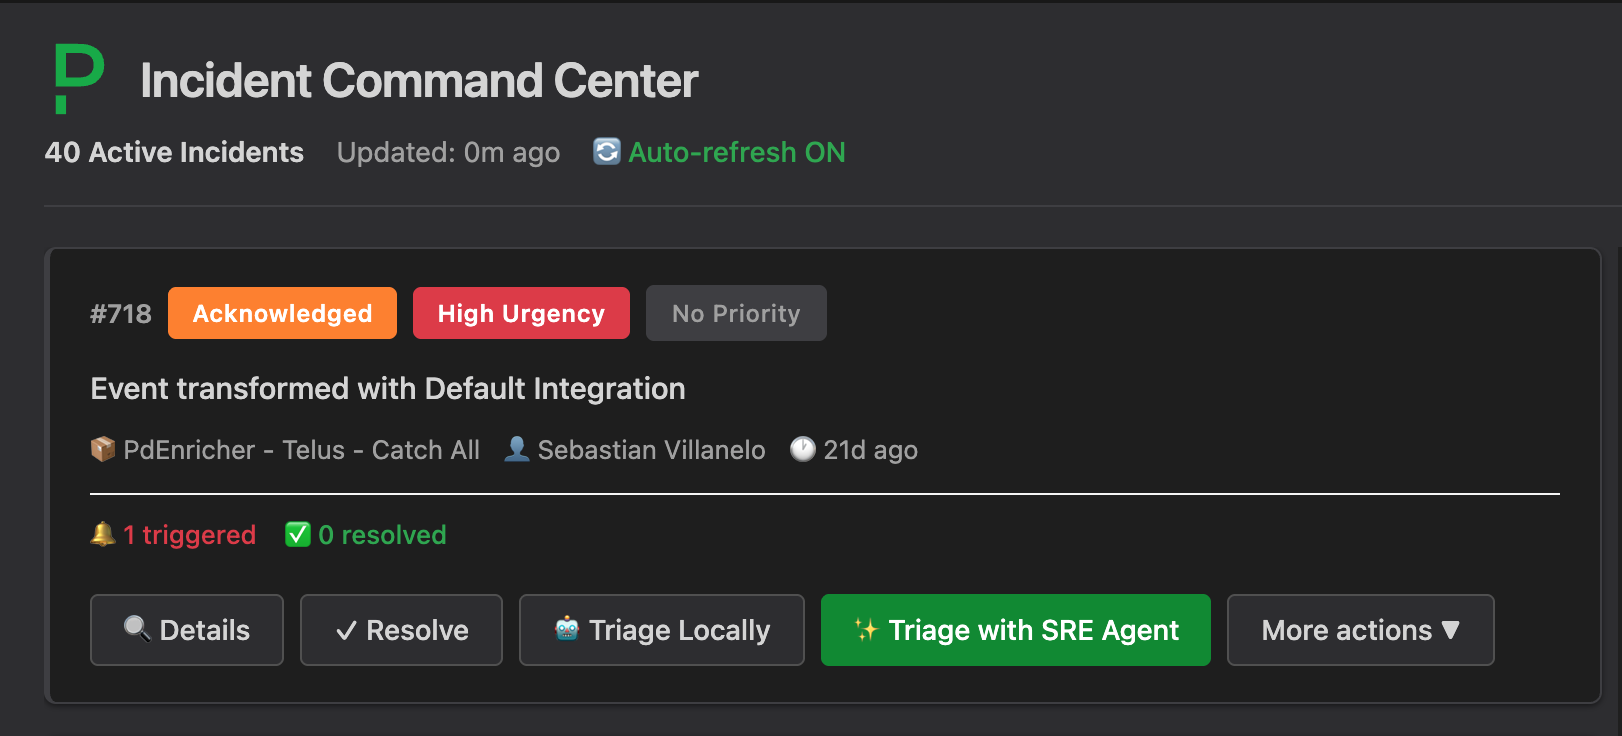
Task: Expand the More actions dropdown
Action: tap(1360, 630)
